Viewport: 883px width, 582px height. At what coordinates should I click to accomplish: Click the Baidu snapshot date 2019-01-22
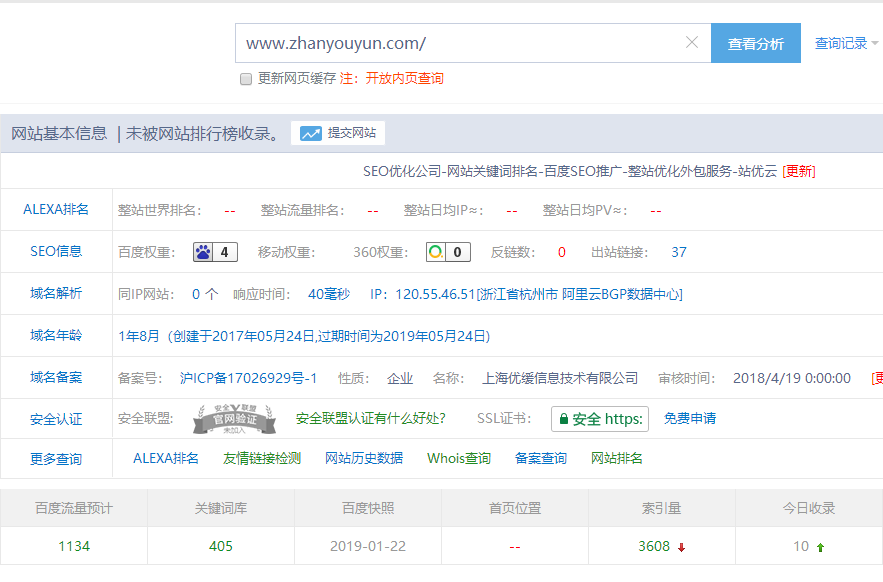coord(368,547)
